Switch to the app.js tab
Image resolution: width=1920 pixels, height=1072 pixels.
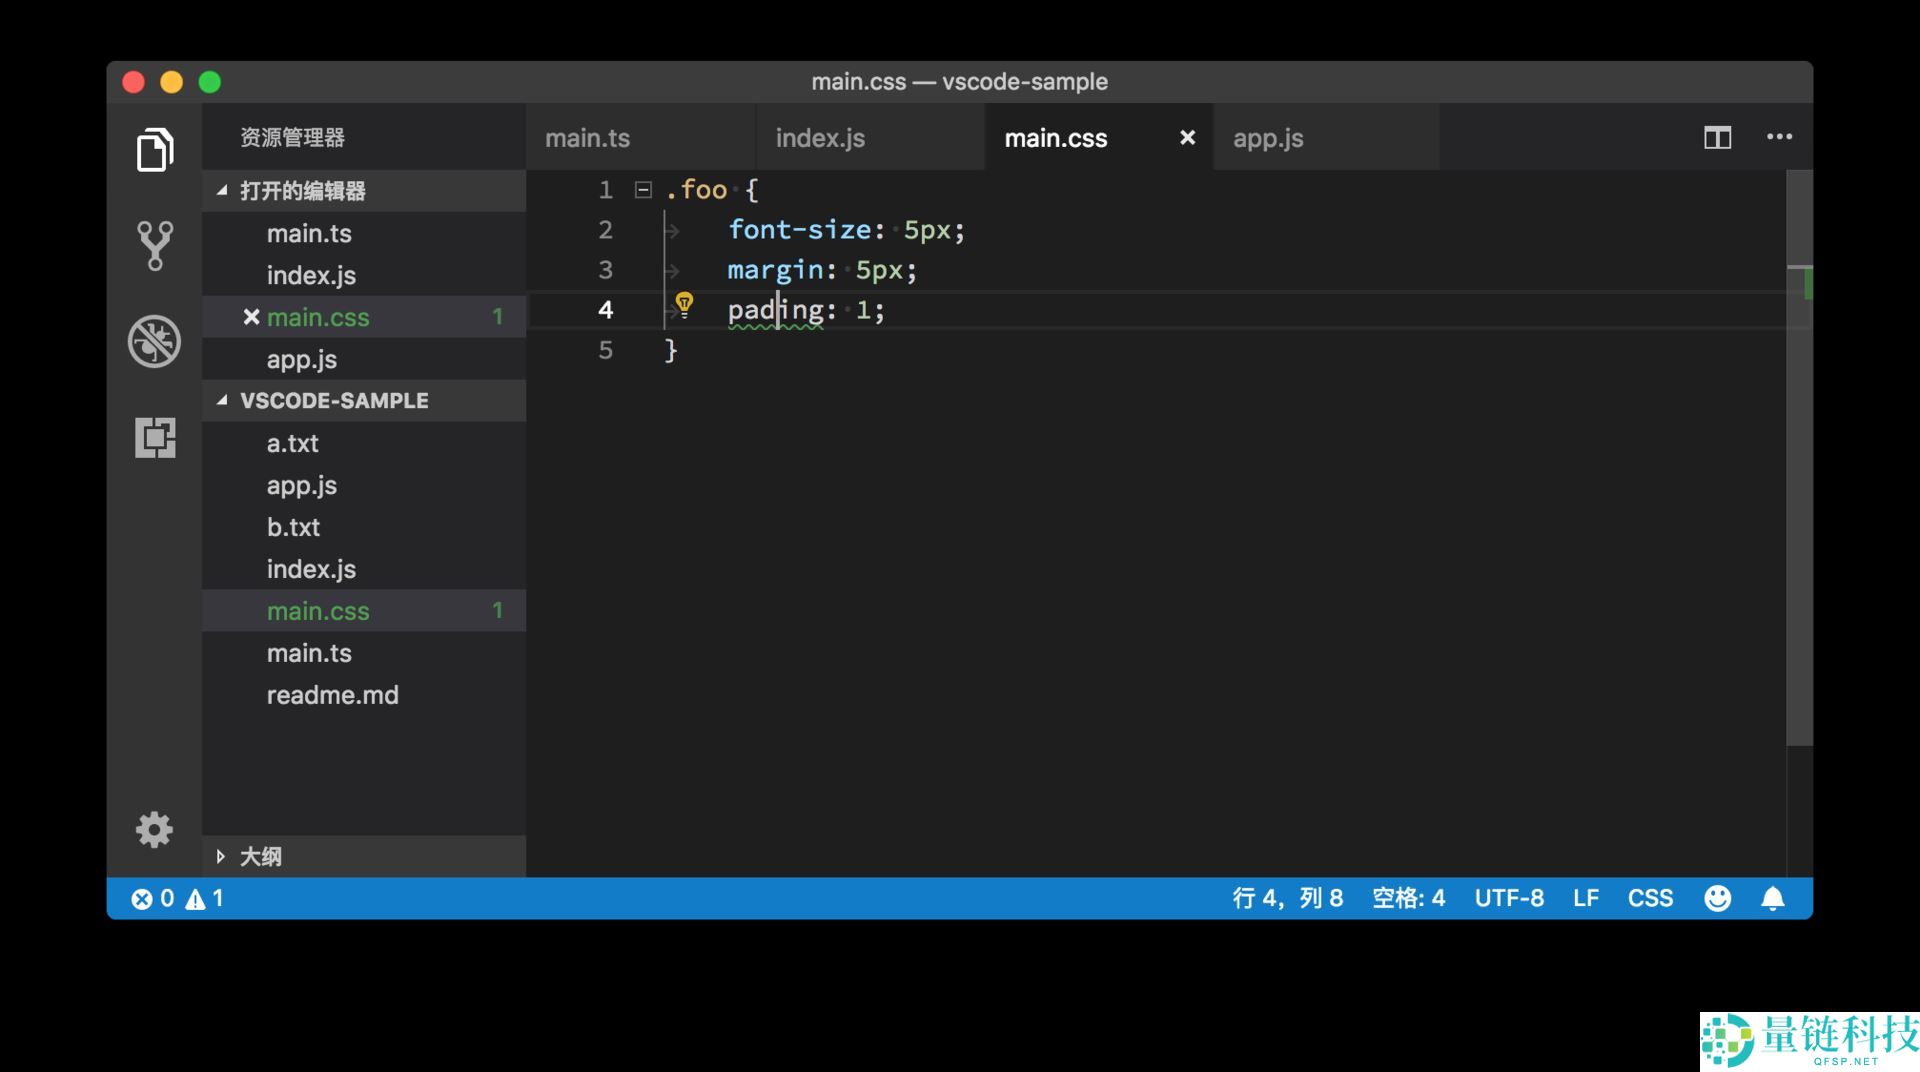1326,137
